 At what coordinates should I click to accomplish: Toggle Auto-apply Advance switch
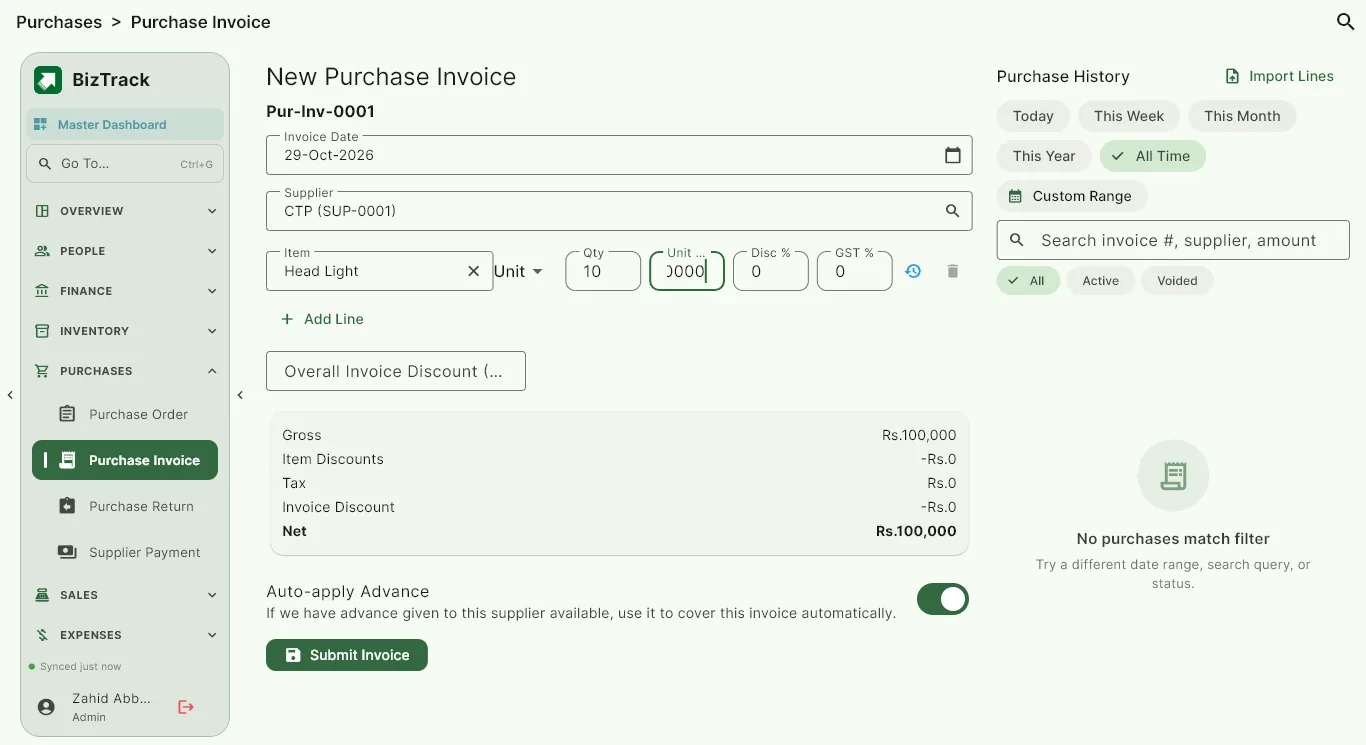click(943, 599)
